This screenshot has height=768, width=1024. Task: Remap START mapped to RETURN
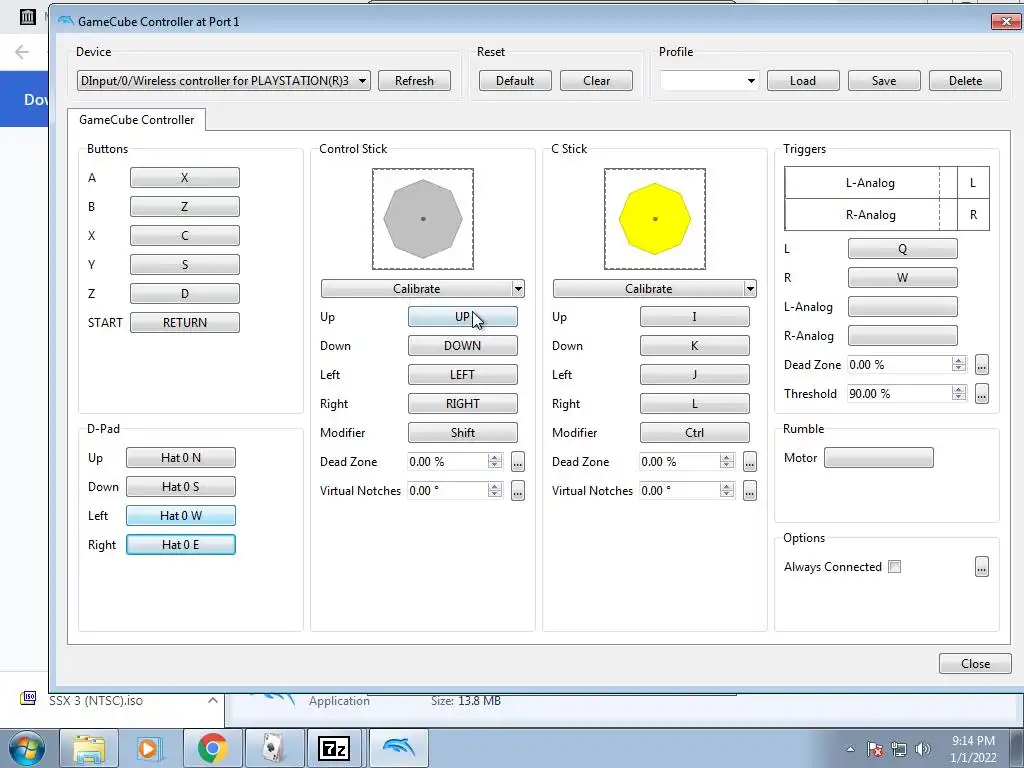point(185,323)
